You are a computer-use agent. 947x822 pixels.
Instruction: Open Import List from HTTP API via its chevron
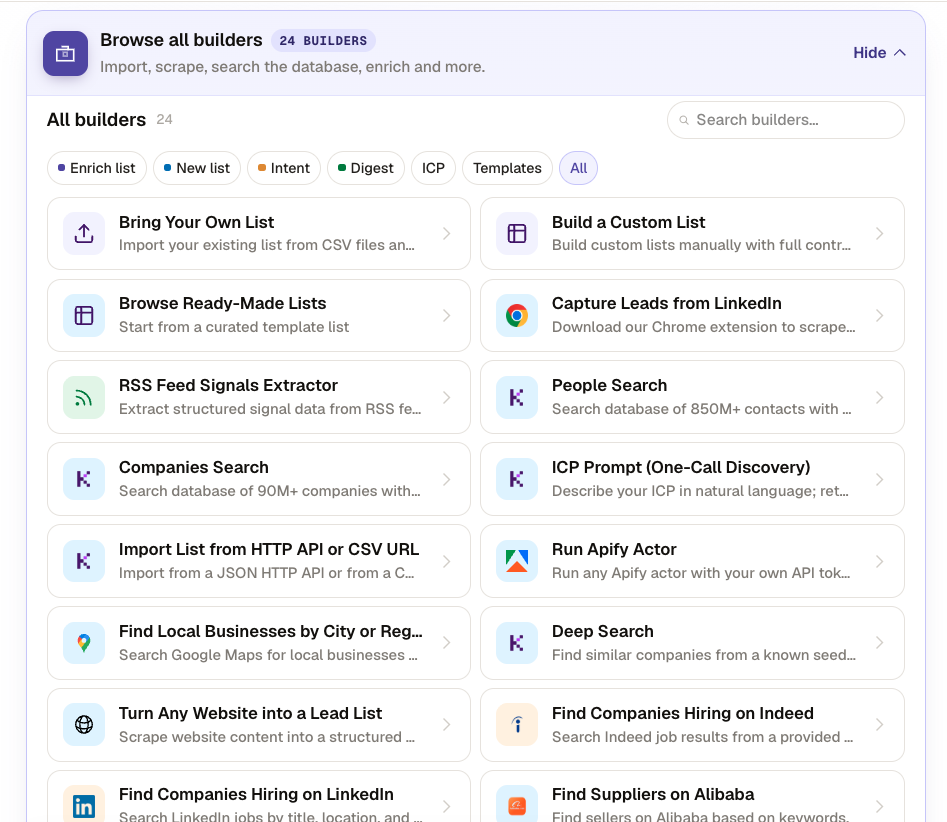pos(446,561)
